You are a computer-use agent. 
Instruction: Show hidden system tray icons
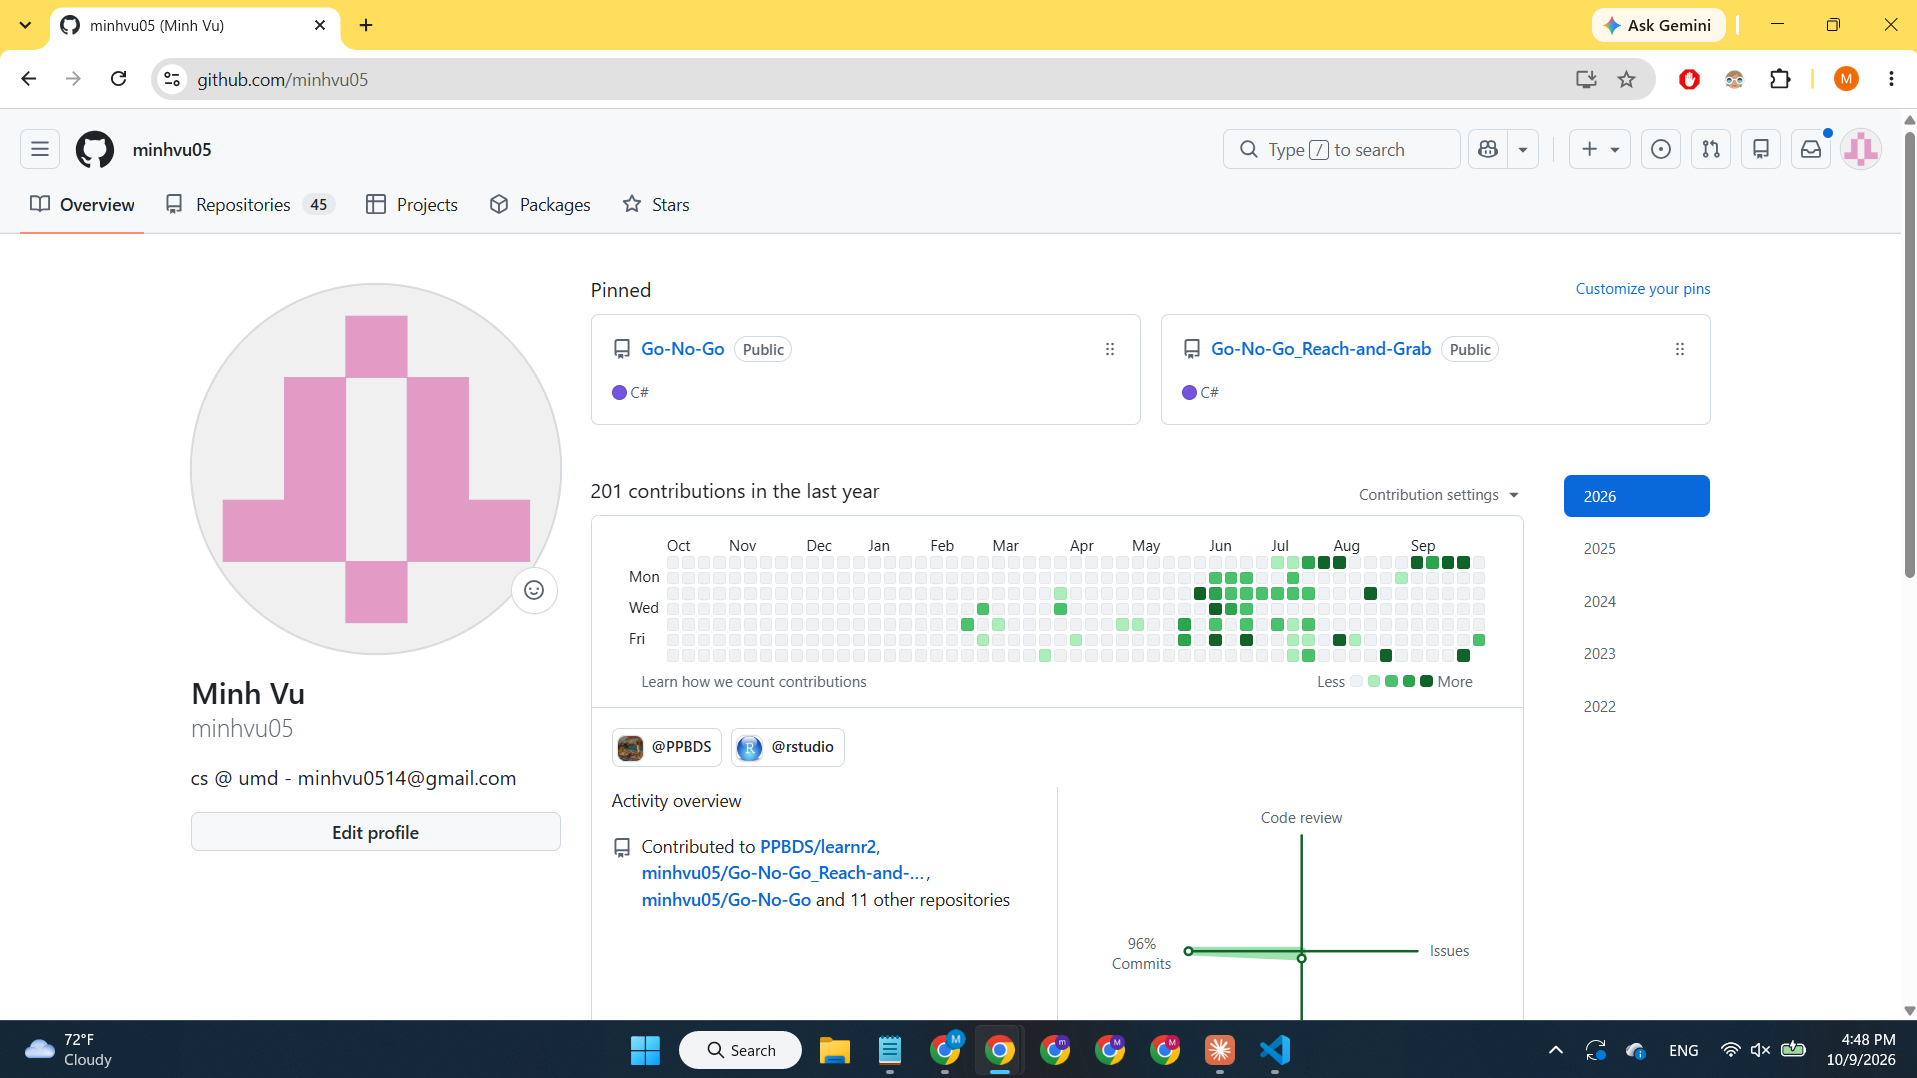[x=1556, y=1050]
